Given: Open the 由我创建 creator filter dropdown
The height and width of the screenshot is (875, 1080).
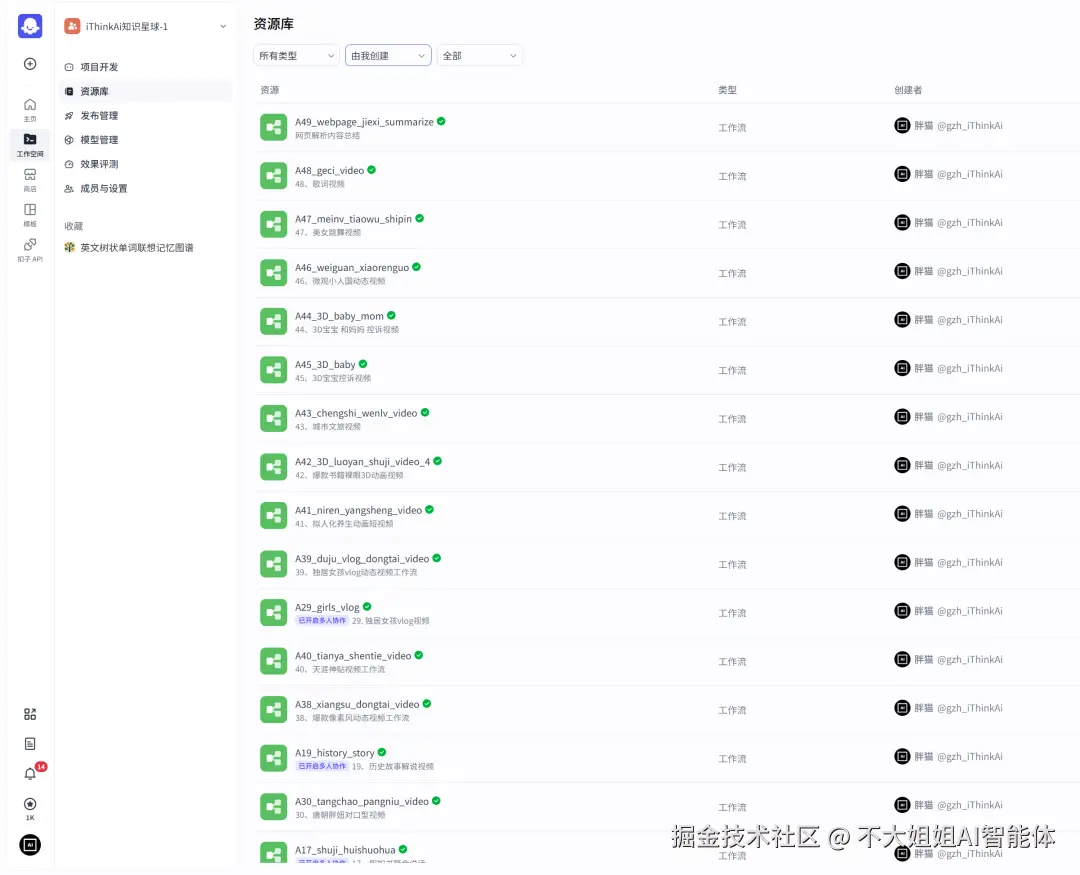Looking at the screenshot, I should pos(388,56).
